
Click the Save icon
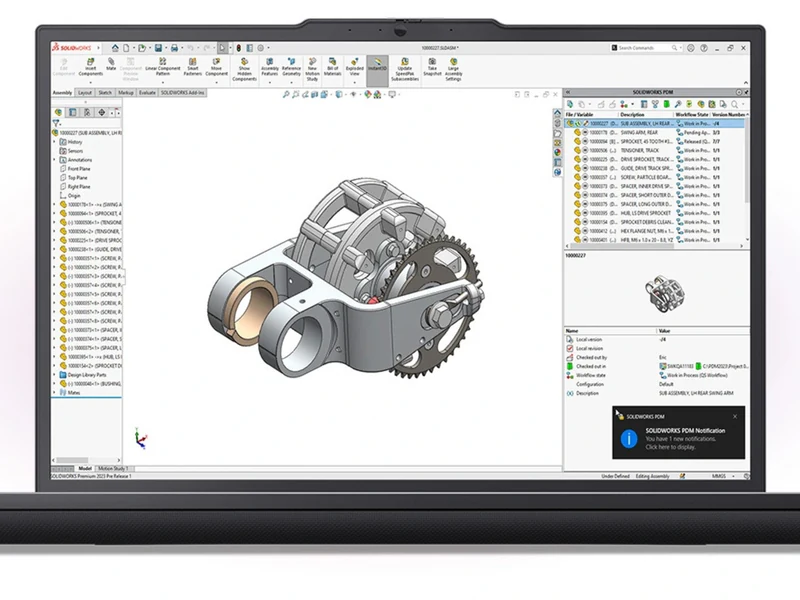pos(159,48)
